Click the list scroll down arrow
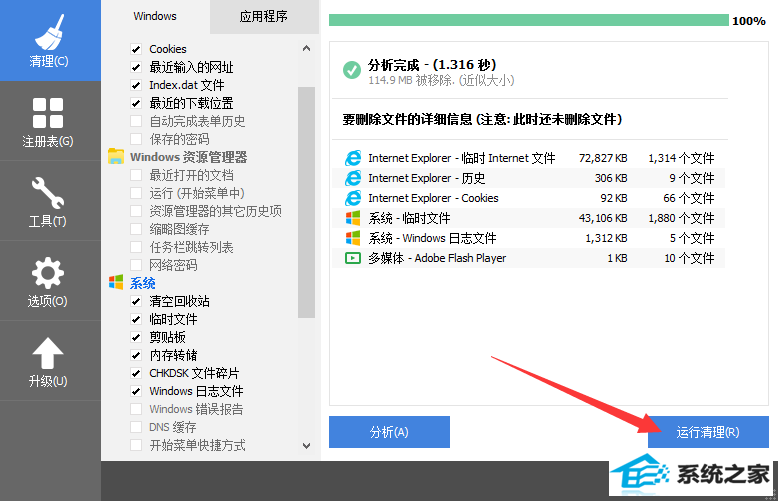The image size is (778, 501). click(x=307, y=445)
